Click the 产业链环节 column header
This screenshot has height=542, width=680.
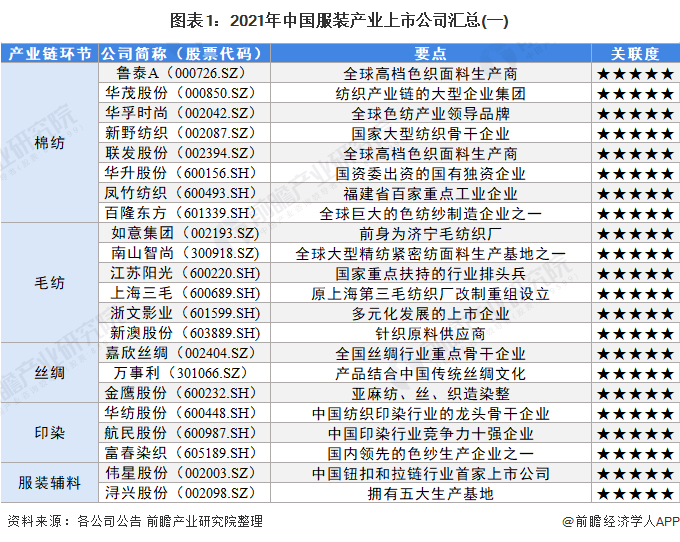coord(49,54)
